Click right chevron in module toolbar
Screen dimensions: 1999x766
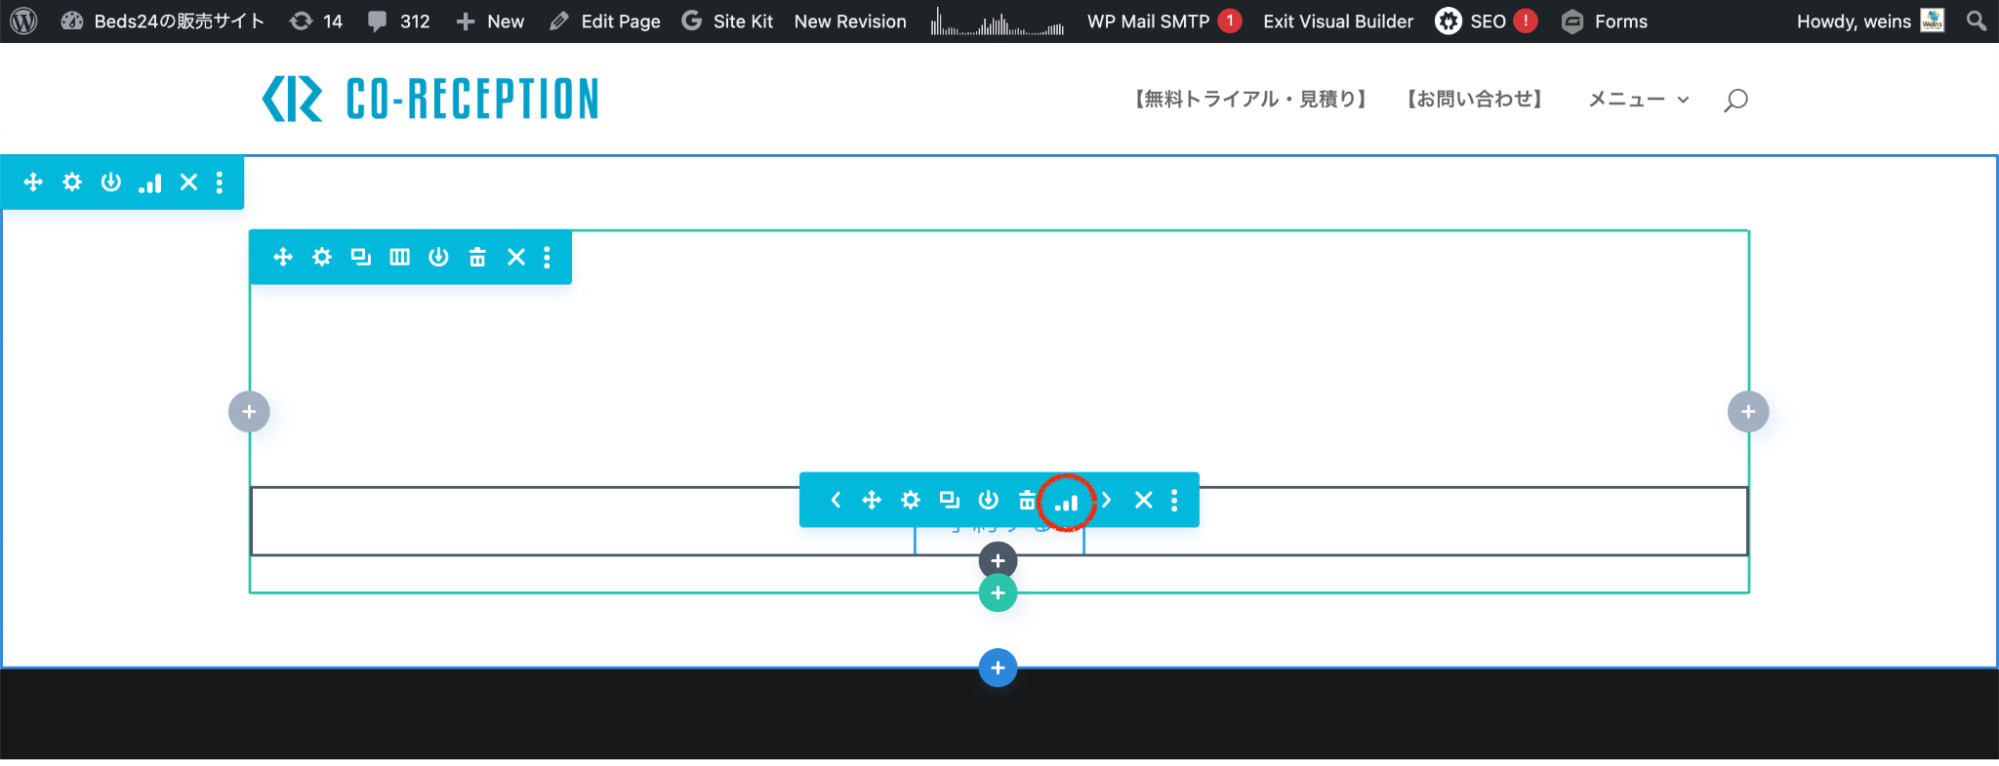point(1106,500)
